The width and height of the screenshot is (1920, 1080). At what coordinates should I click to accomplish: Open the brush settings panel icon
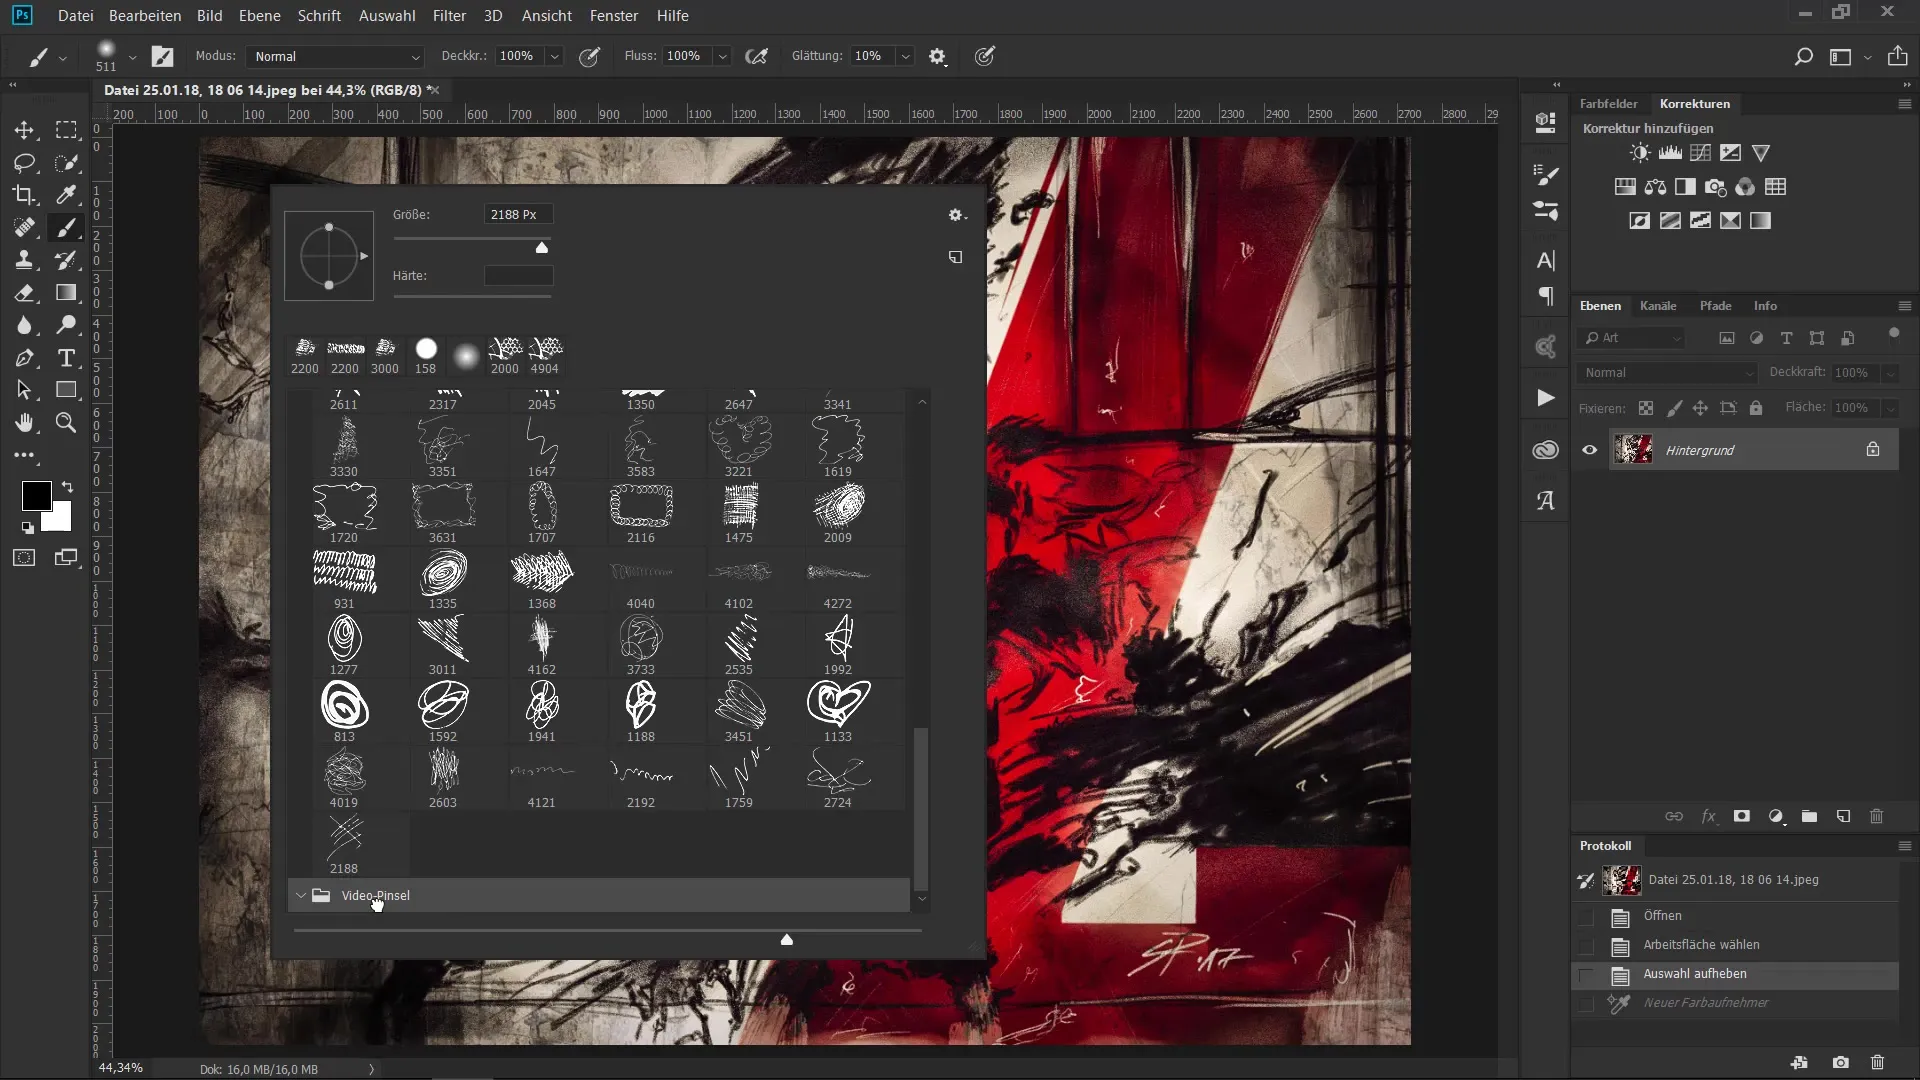[162, 57]
